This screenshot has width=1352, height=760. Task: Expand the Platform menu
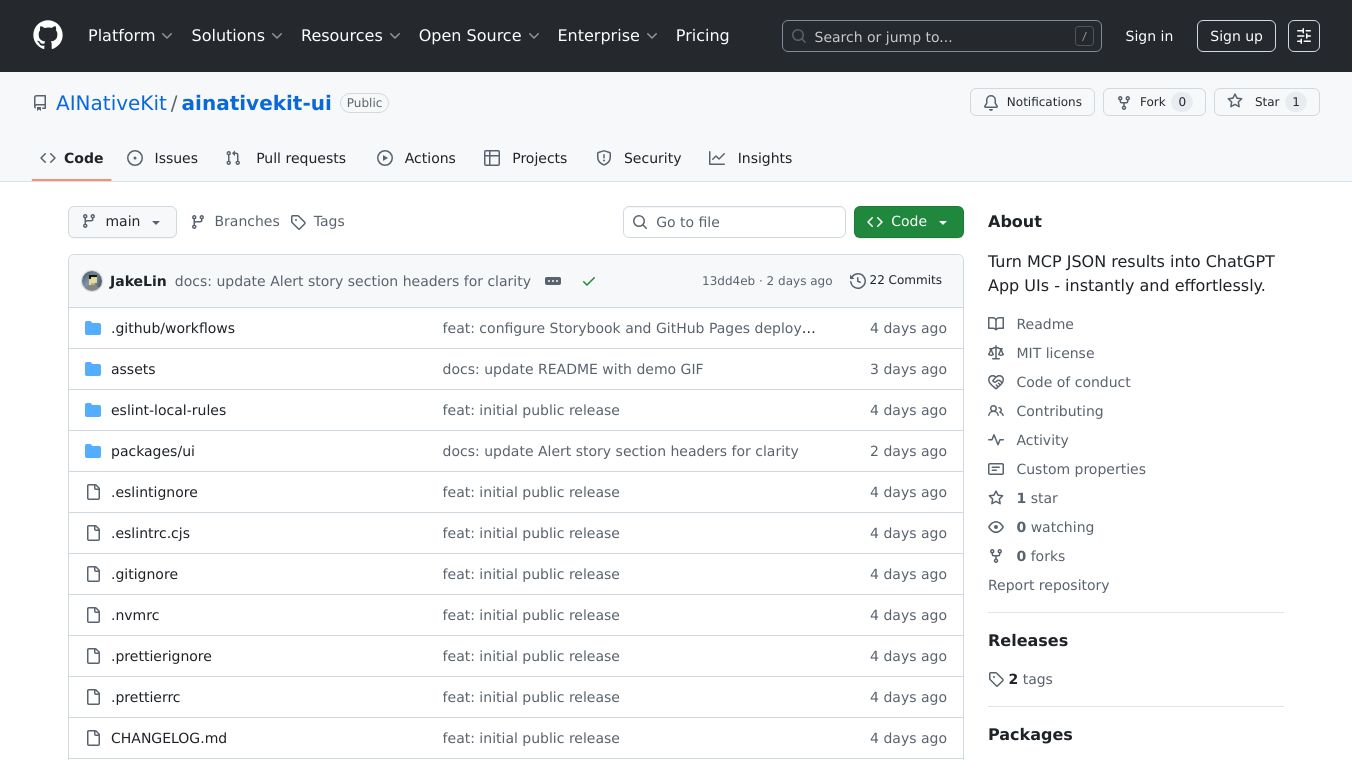(130, 36)
